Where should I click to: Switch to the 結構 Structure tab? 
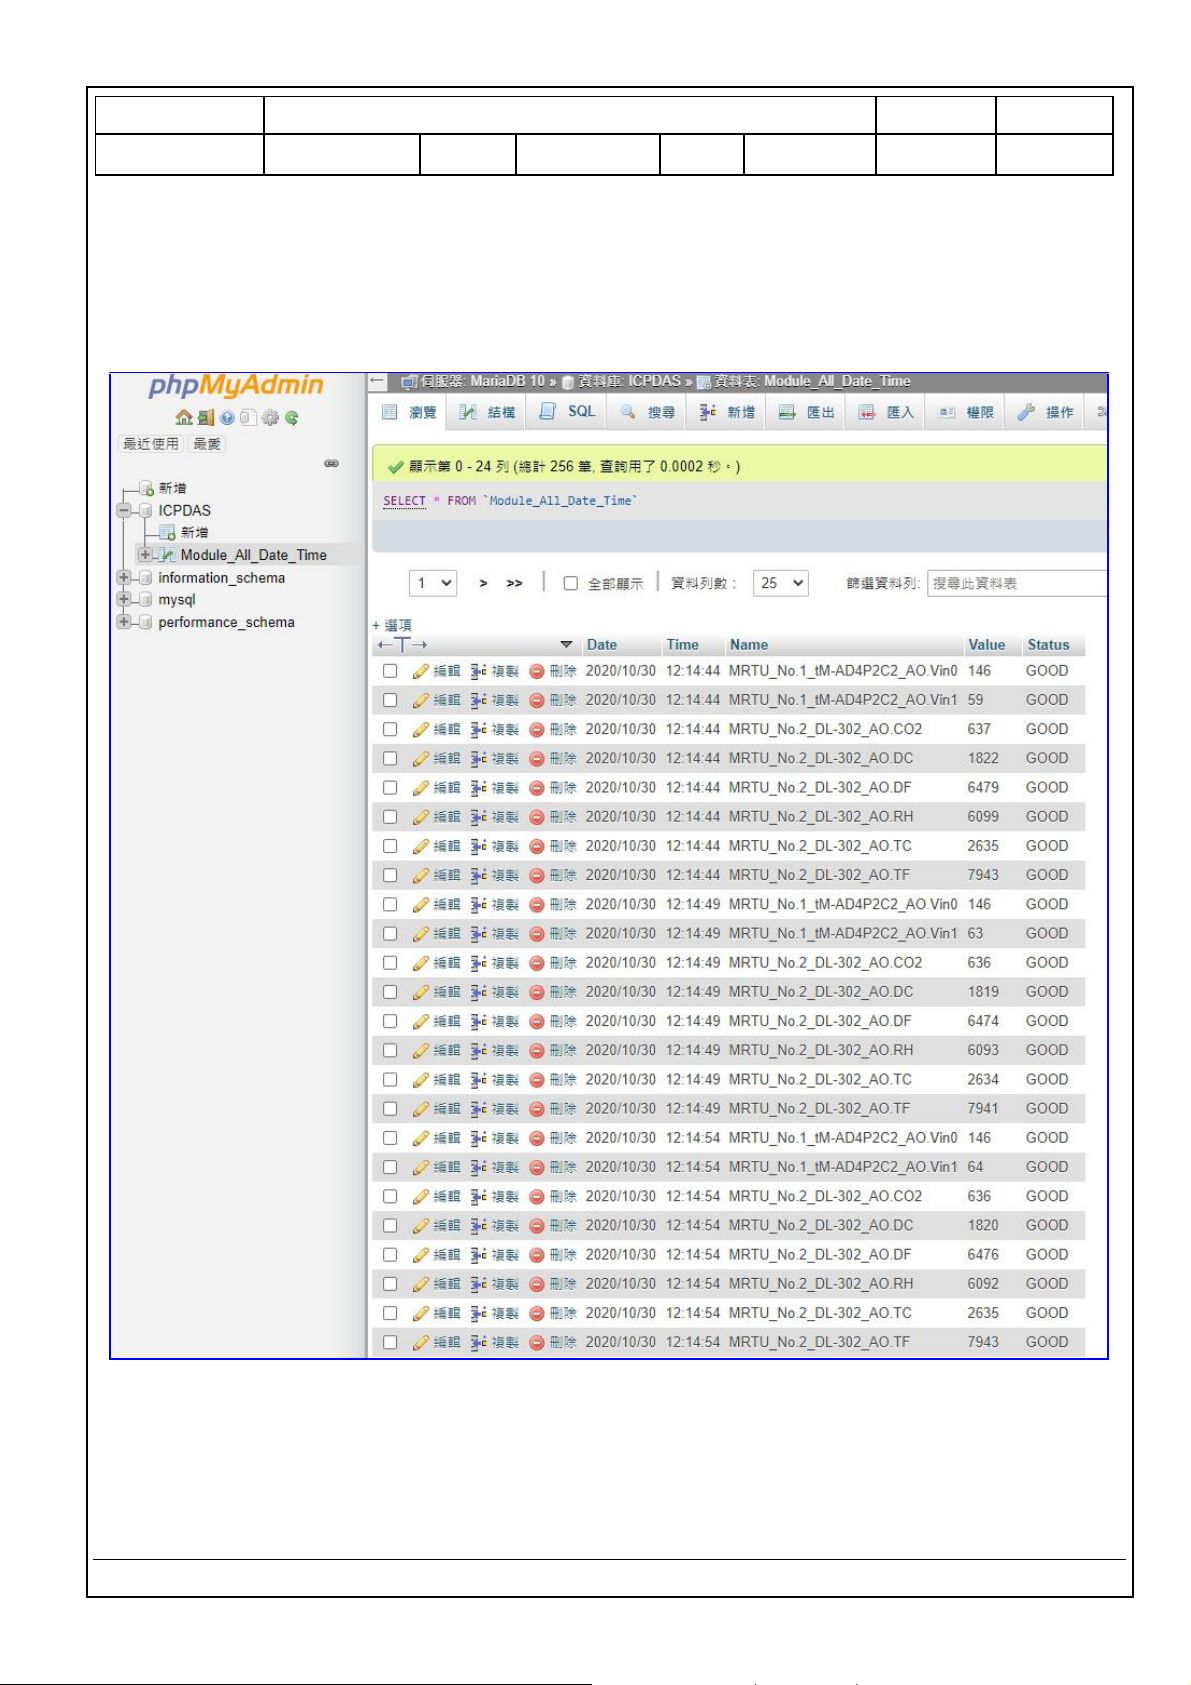click(487, 412)
